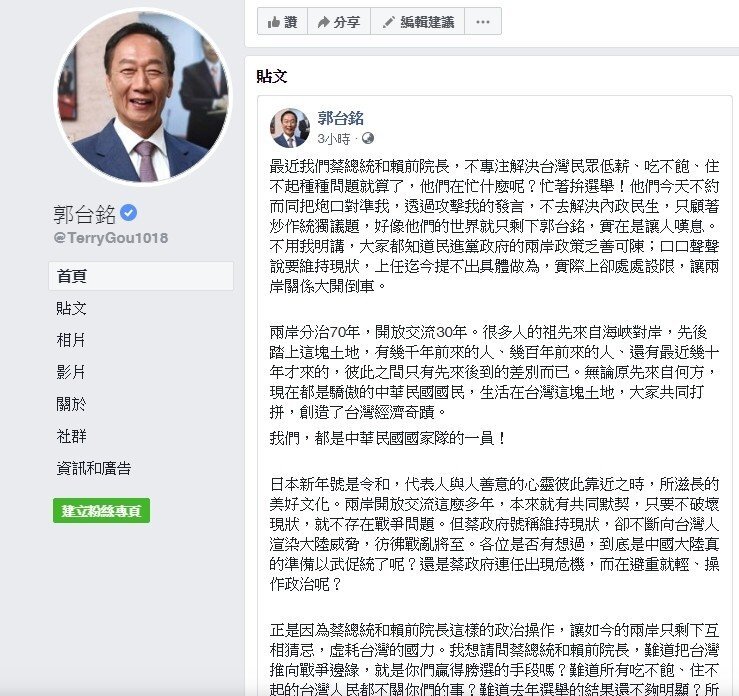Click the globe public-audience icon on post
739x696 pixels.
pyautogui.click(x=368, y=138)
